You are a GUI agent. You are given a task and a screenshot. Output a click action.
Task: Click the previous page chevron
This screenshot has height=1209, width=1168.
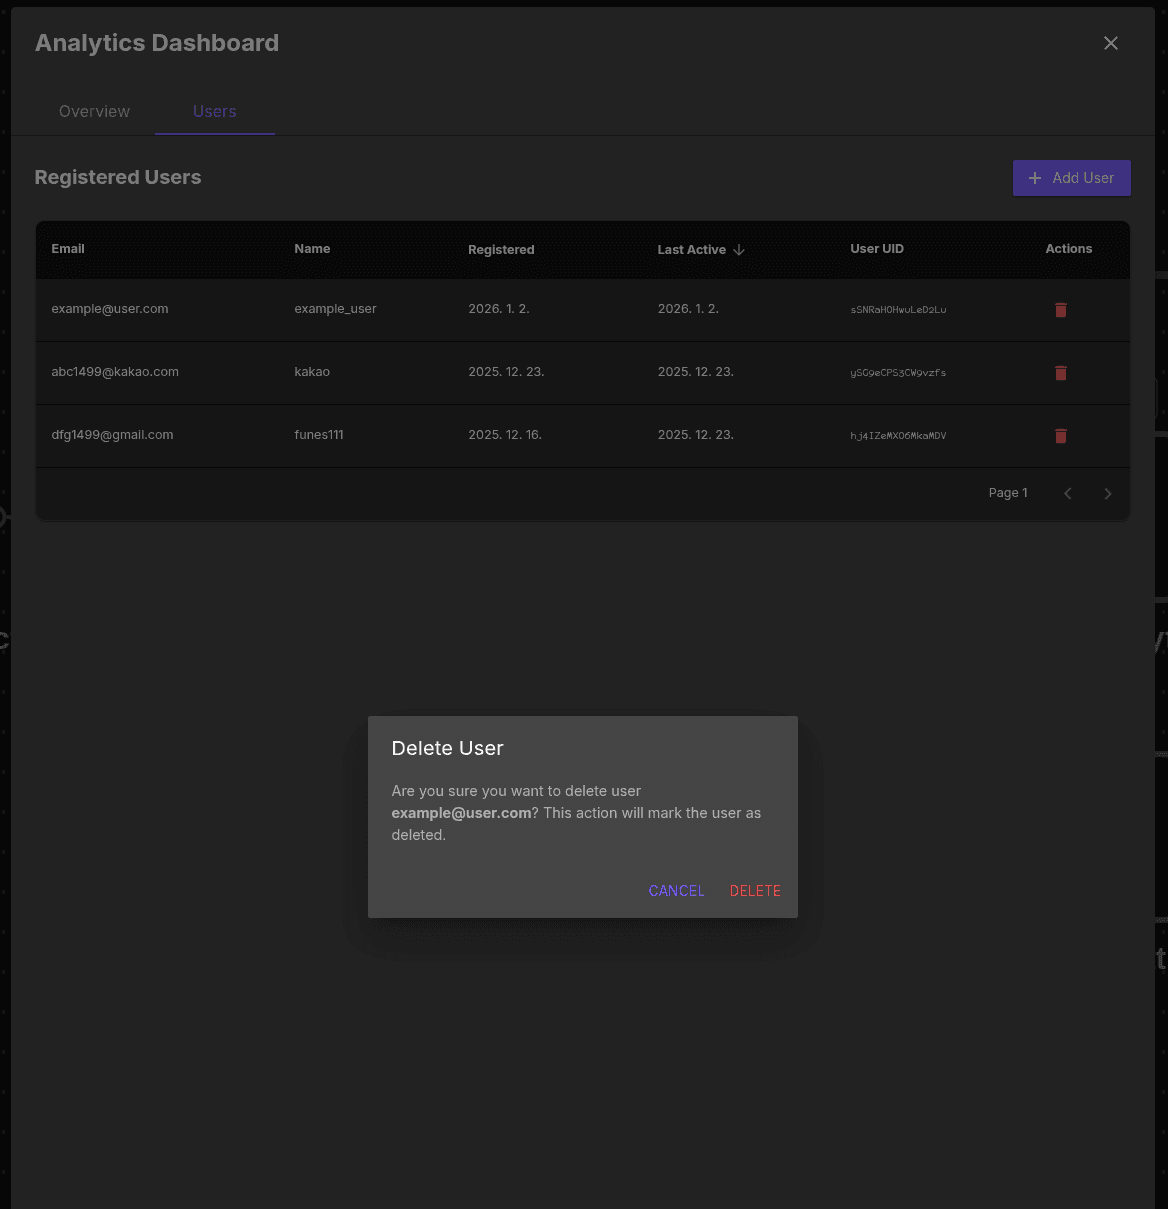tap(1067, 493)
